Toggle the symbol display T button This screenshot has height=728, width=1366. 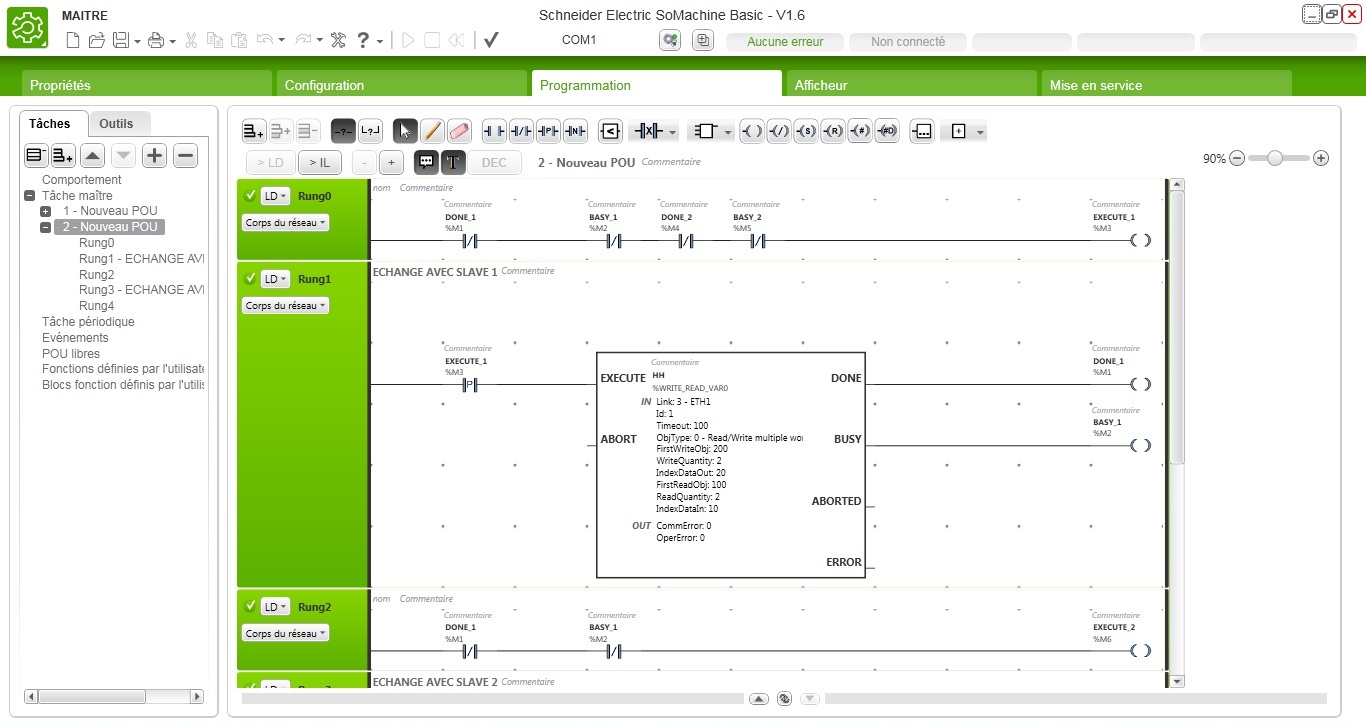453,162
